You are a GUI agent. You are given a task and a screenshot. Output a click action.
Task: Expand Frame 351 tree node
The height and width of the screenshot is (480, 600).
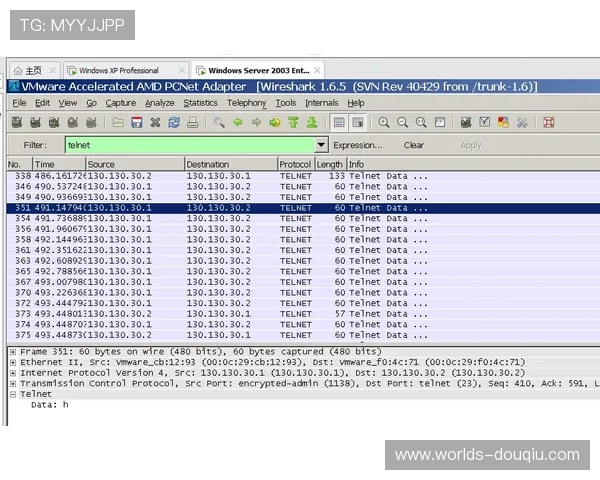click(13, 352)
